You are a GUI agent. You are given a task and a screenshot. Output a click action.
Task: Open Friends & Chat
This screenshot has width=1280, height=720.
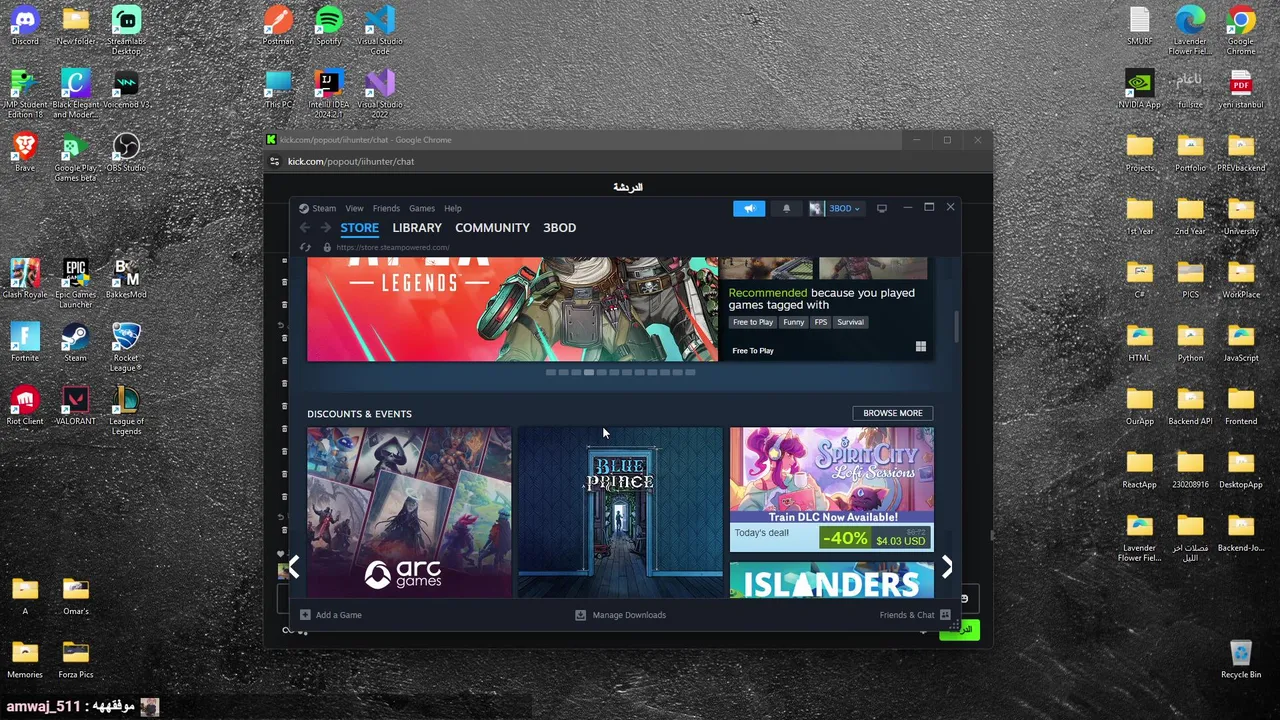point(914,615)
